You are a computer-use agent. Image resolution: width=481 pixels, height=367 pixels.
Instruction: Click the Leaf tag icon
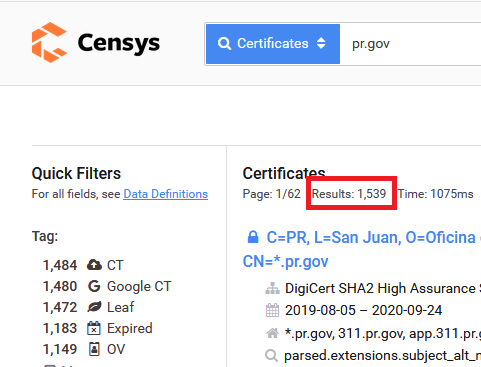[94, 307]
